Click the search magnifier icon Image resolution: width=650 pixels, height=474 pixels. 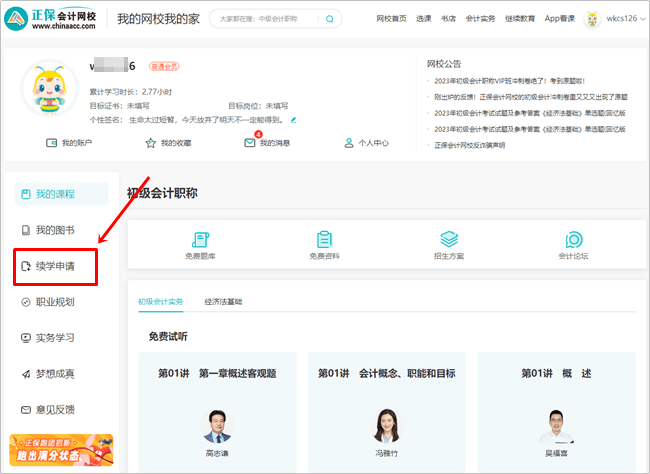point(330,19)
